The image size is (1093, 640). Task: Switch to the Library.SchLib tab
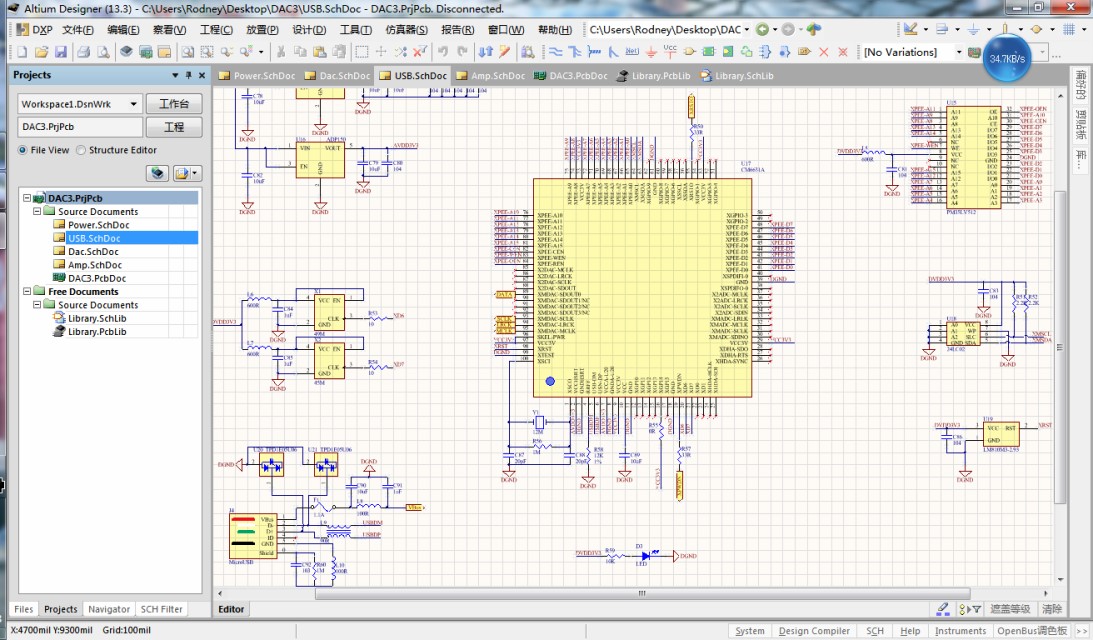(737, 75)
